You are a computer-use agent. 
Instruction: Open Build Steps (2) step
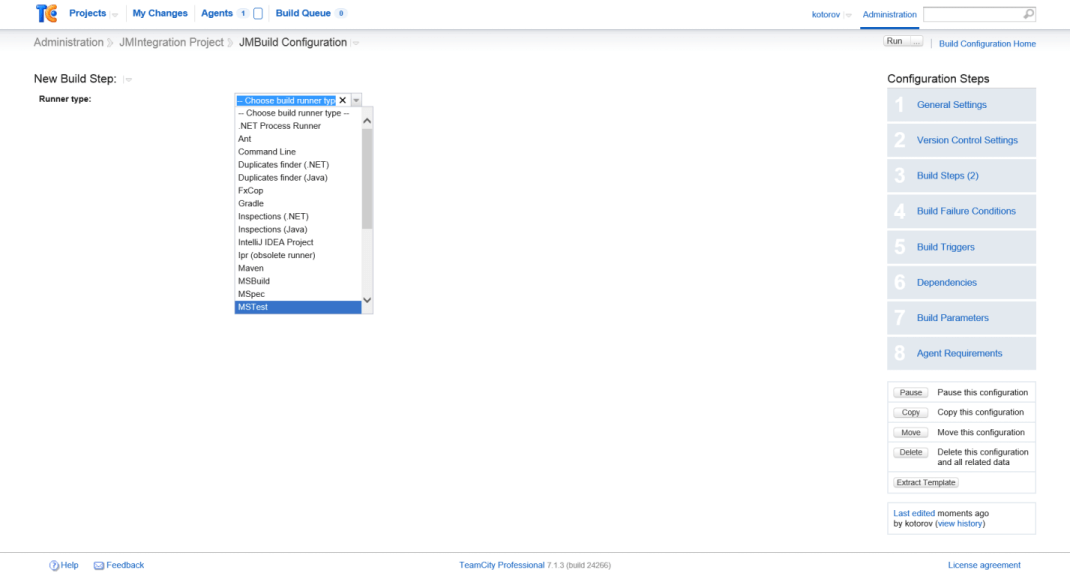(x=961, y=176)
